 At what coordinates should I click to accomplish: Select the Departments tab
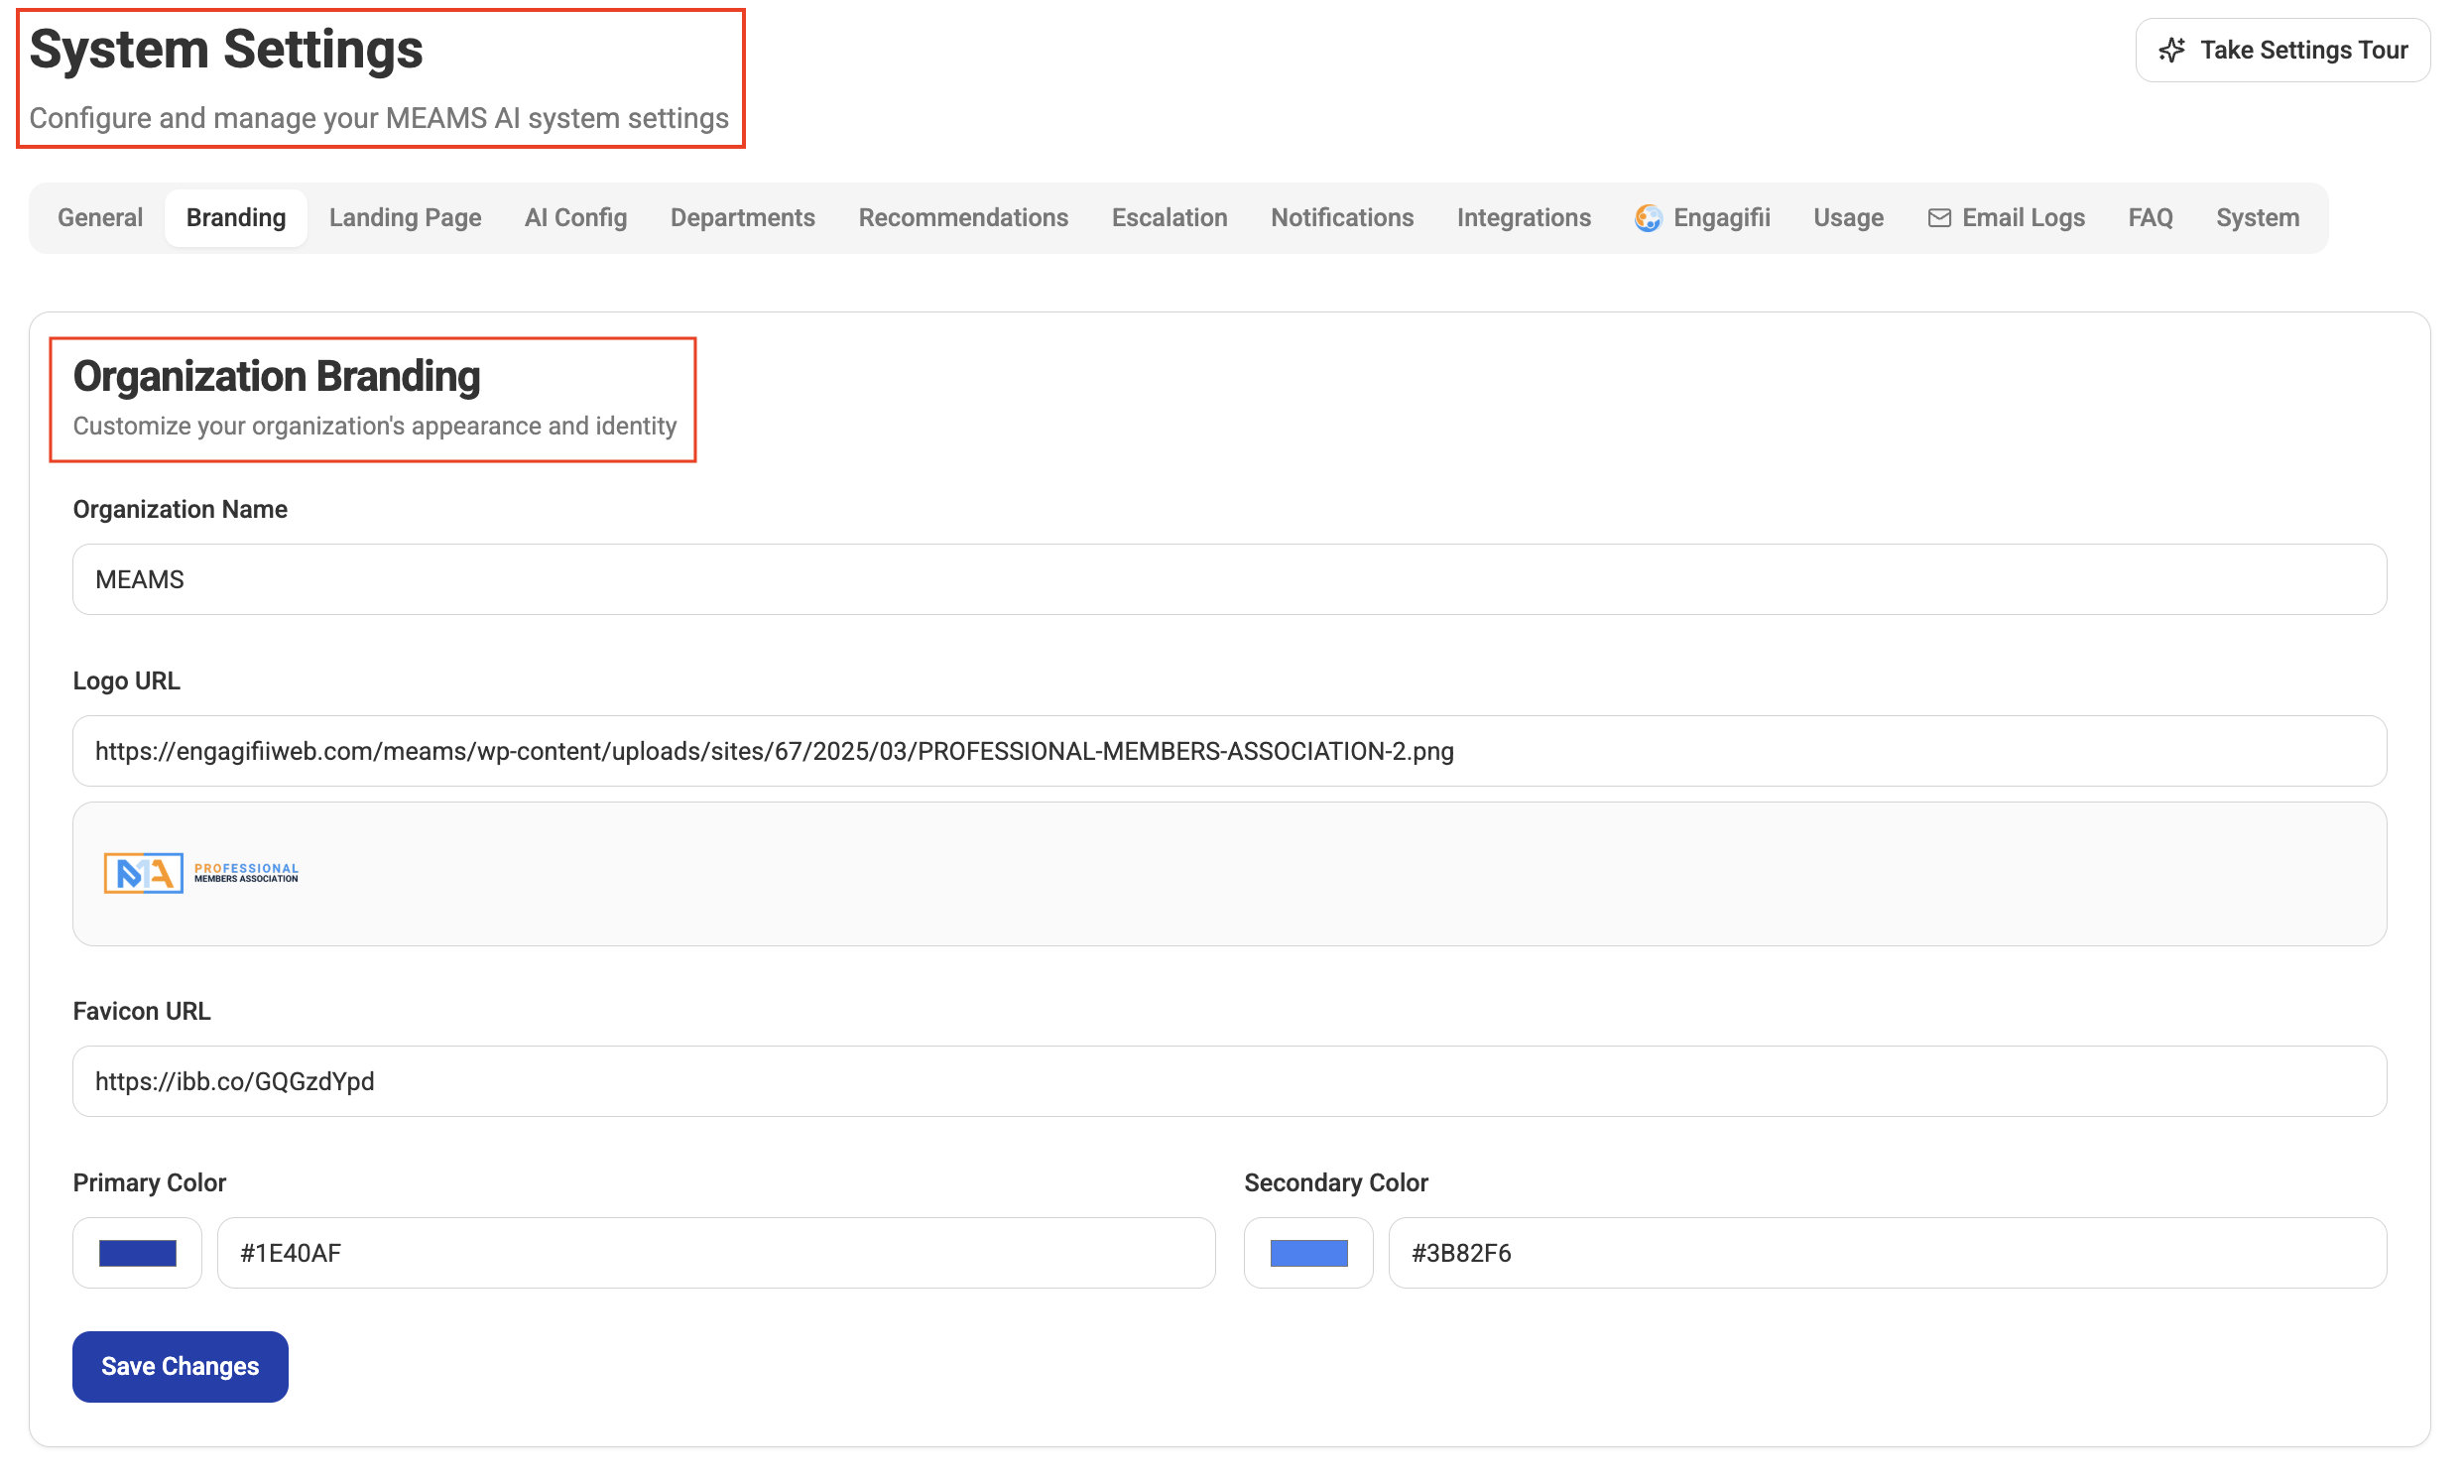[742, 218]
